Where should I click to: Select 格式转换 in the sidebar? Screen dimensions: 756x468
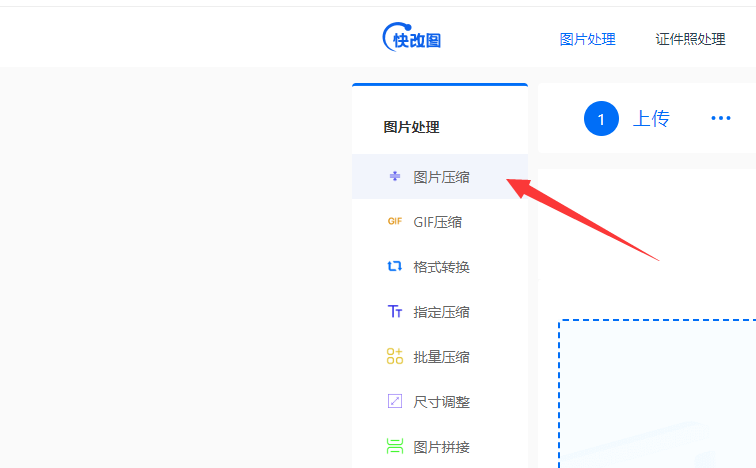pos(440,267)
